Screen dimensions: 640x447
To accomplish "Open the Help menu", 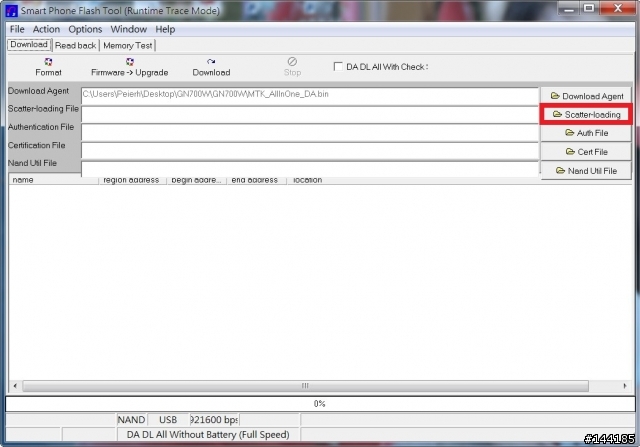I will tap(165, 29).
